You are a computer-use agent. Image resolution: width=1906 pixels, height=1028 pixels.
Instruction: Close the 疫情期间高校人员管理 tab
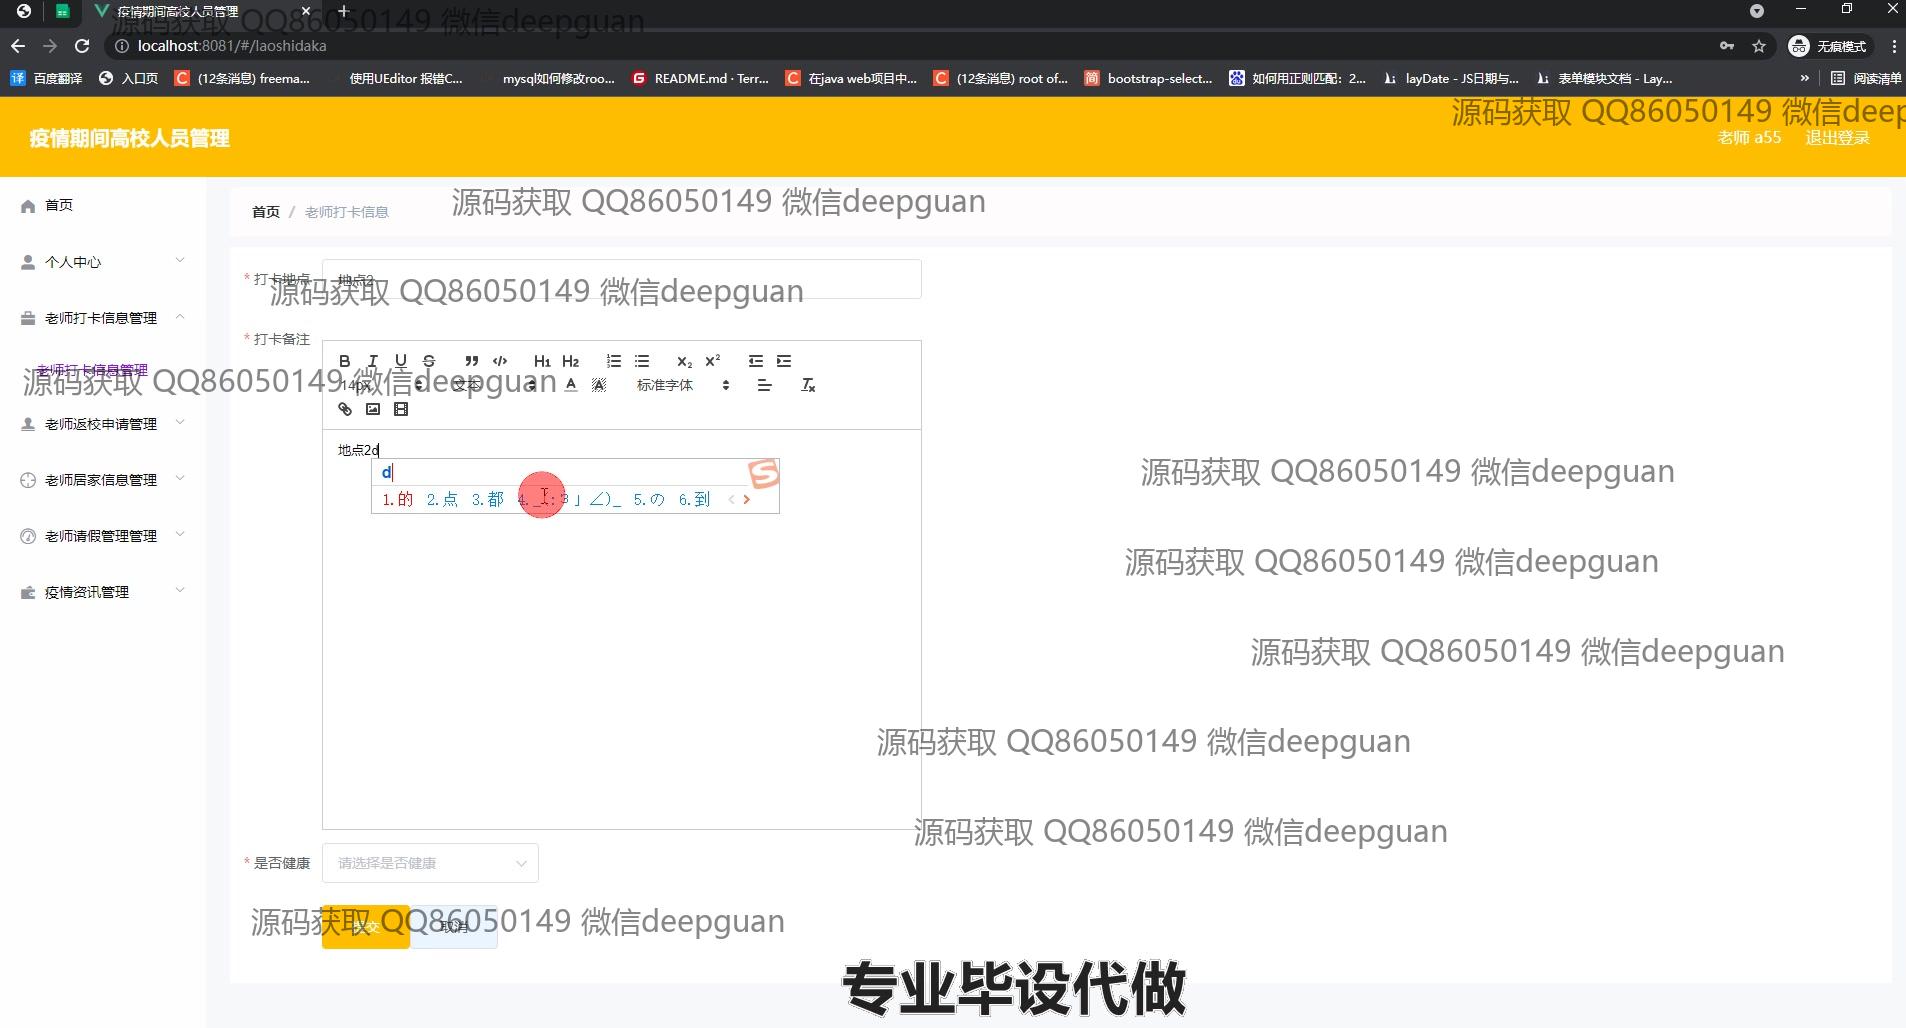306,11
